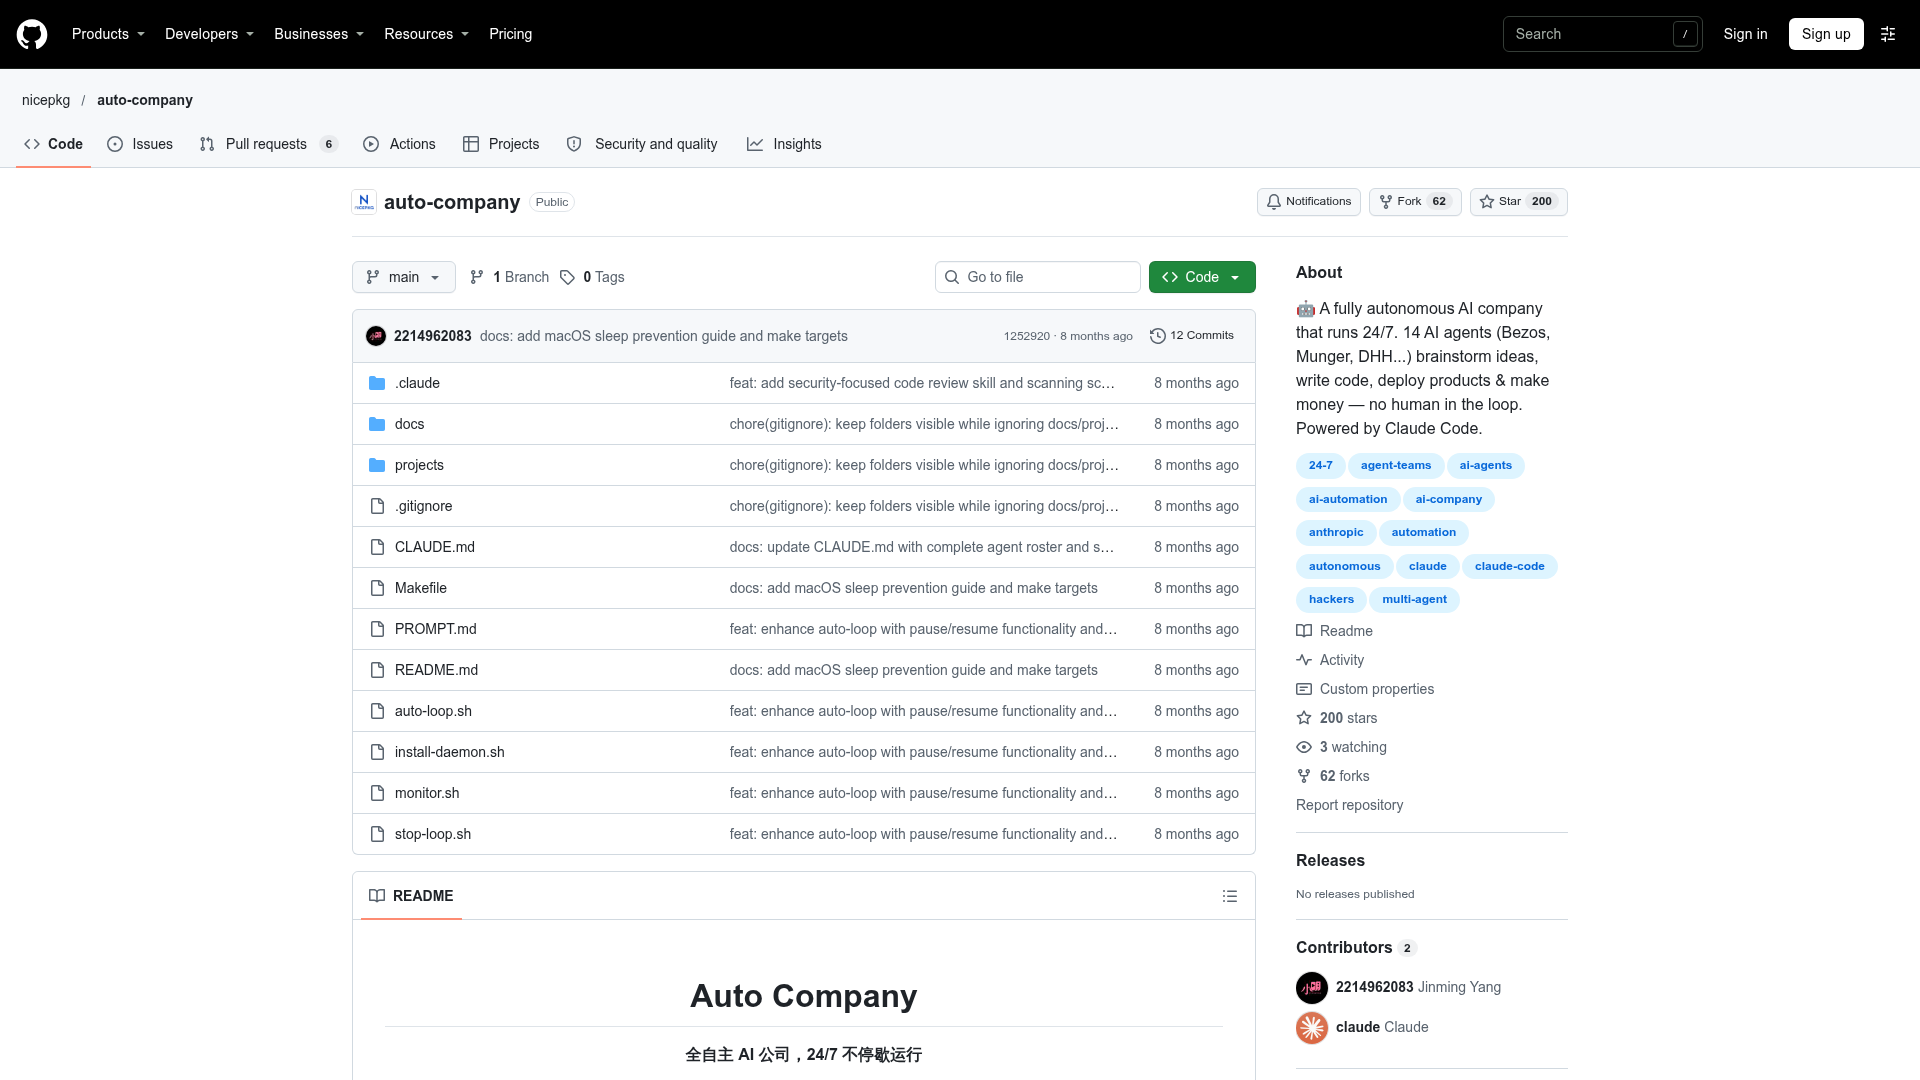Click the claude contributor avatar
The width and height of the screenshot is (1920, 1080).
click(1312, 1027)
